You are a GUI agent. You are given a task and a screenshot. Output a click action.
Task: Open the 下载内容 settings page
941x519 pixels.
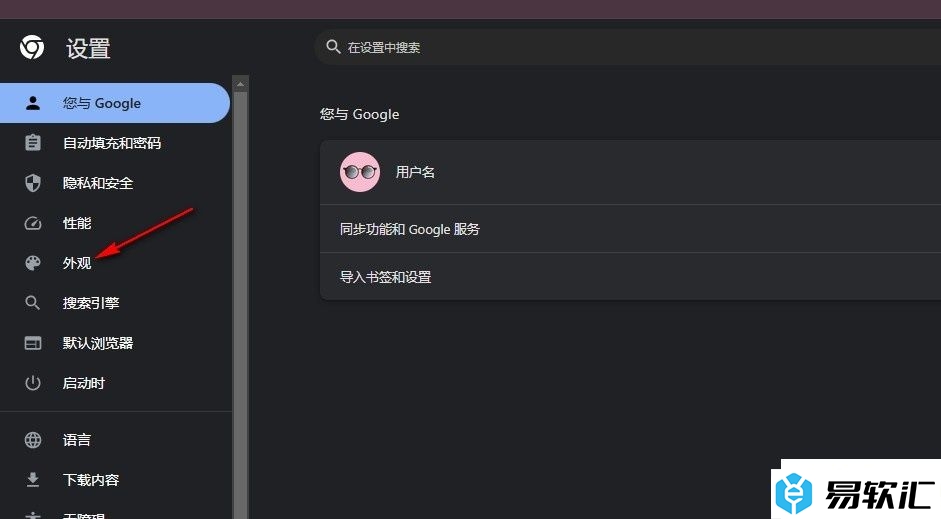pos(115,479)
